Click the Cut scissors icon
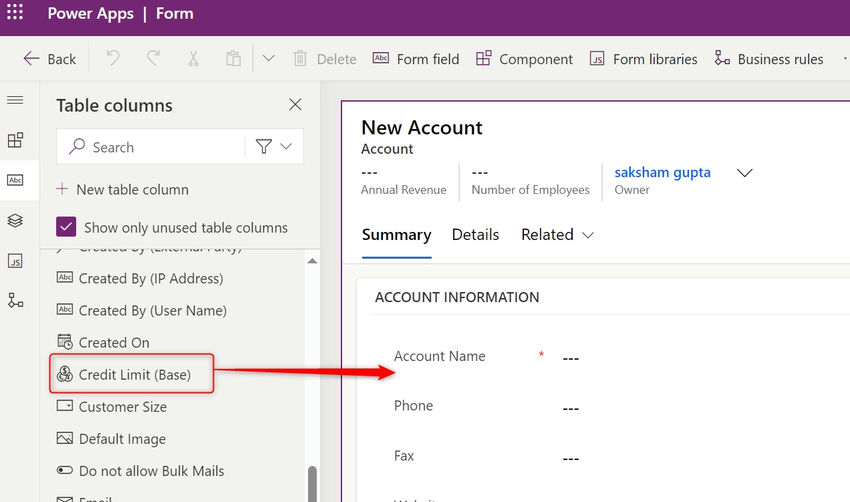 (193, 59)
